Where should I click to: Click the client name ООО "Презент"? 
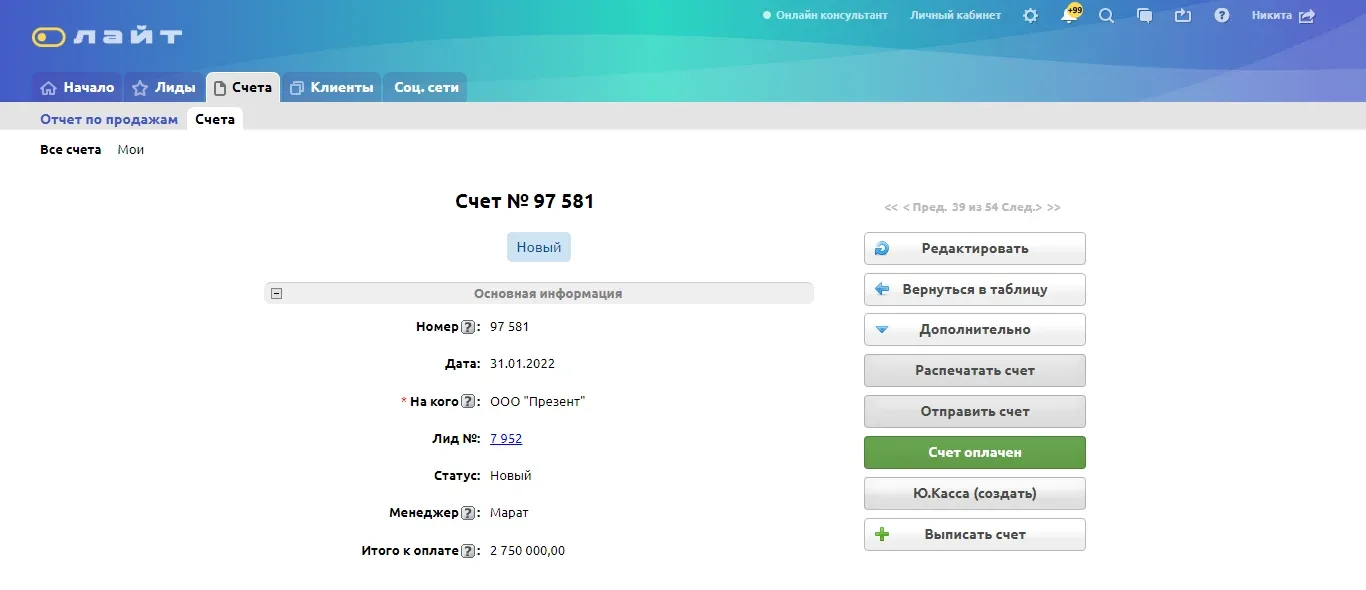(537, 402)
